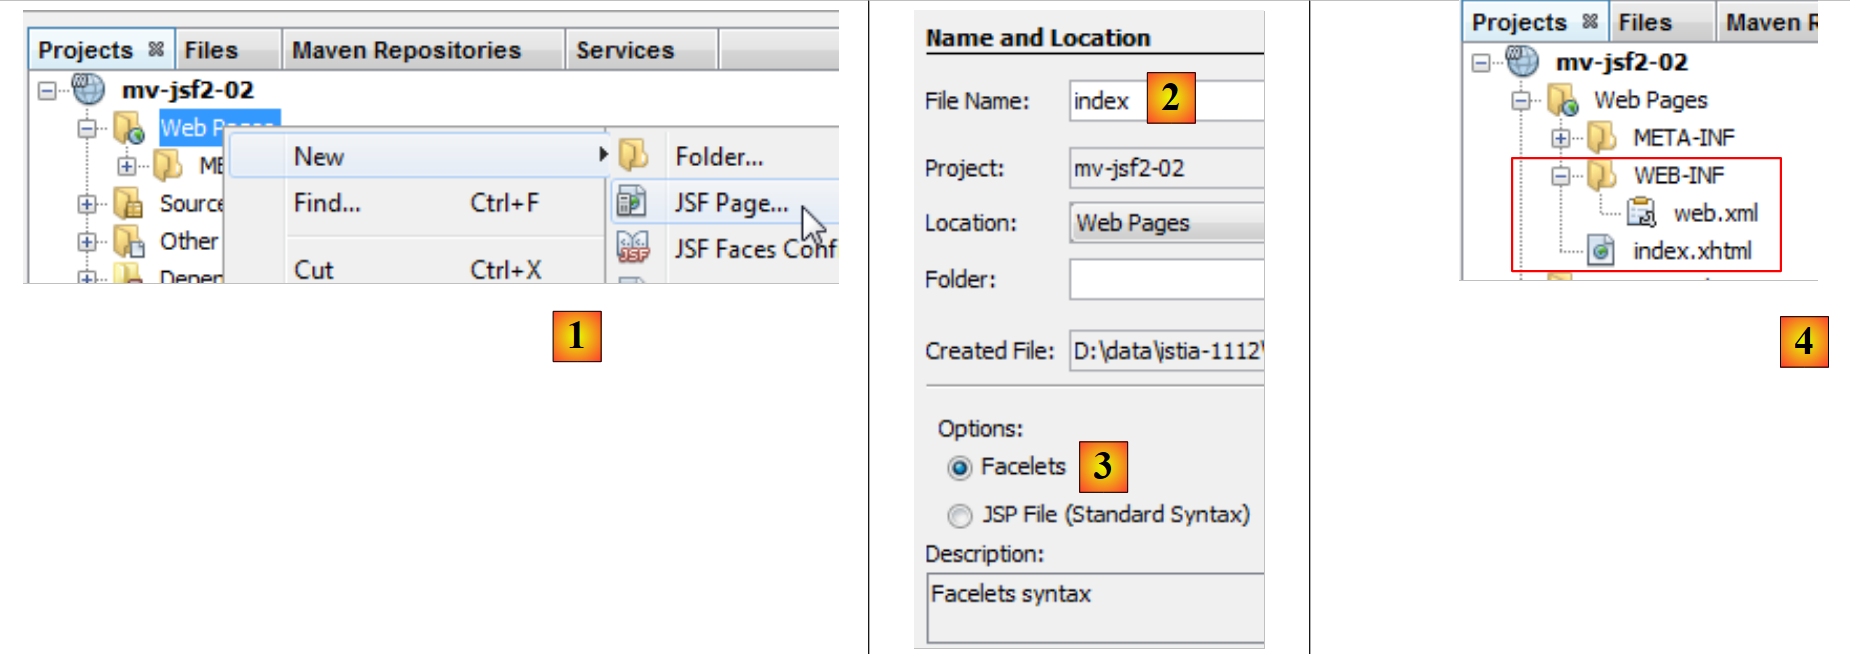Click the META-INF folder icon in right tree

click(x=1602, y=137)
